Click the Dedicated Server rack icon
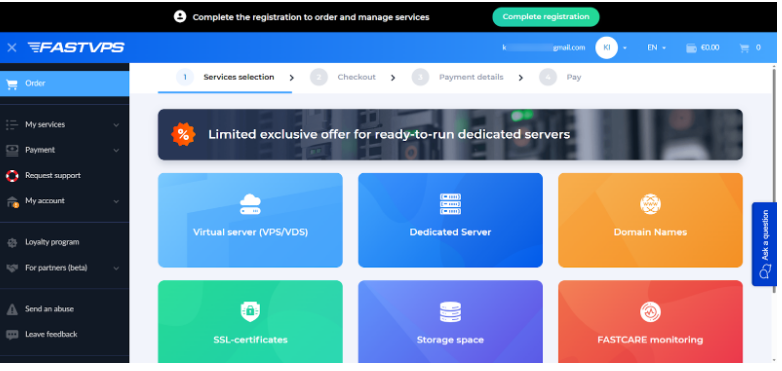This screenshot has width=782, height=371. [x=450, y=204]
